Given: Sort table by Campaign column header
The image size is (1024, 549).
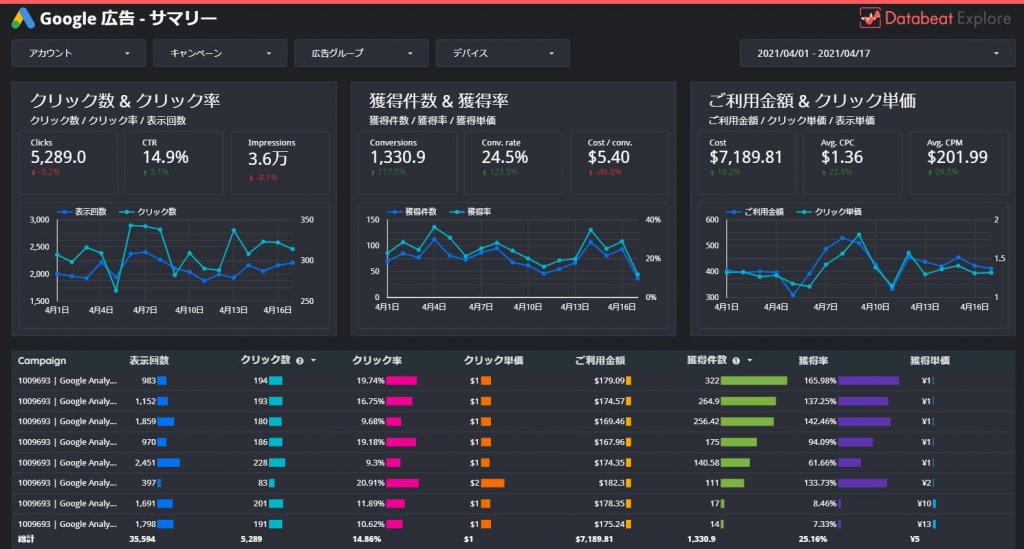Looking at the screenshot, I should pyautogui.click(x=42, y=360).
